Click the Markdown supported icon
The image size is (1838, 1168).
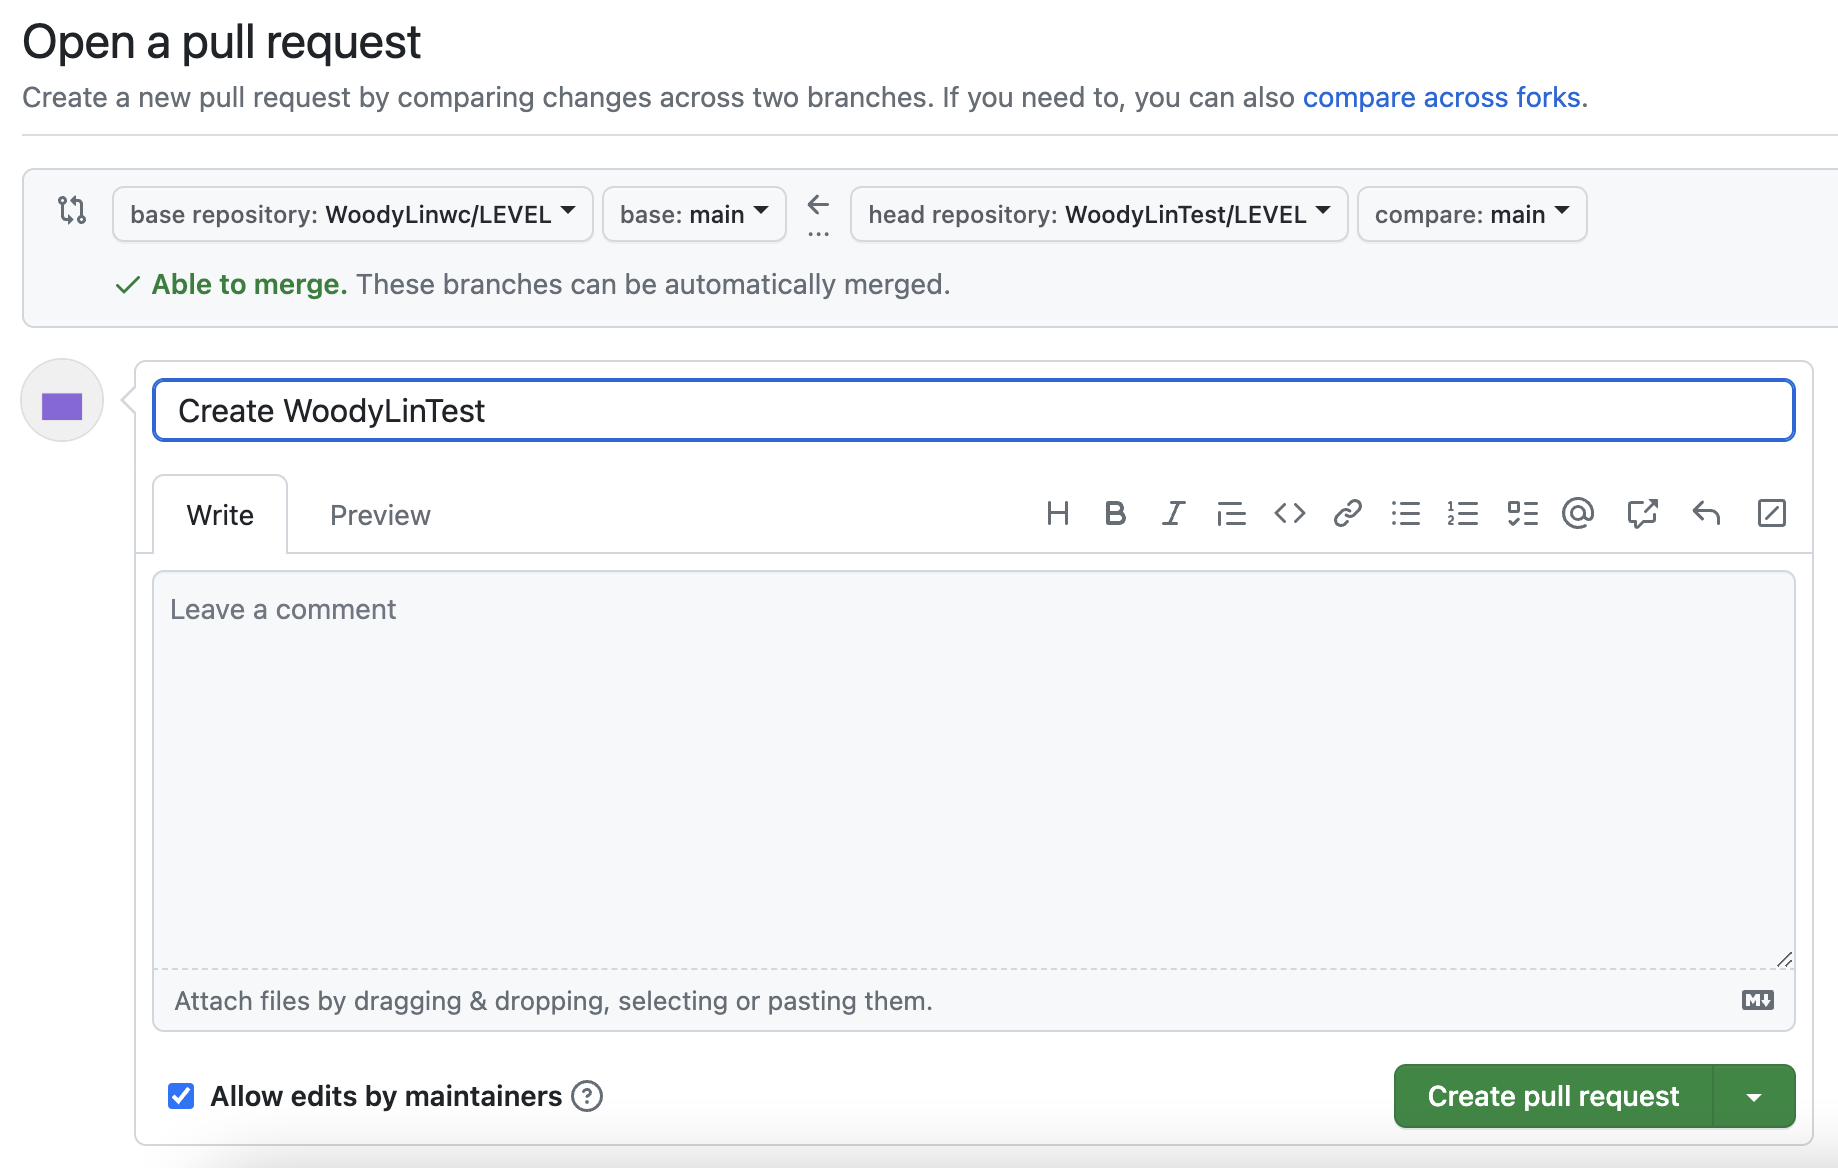(x=1757, y=1000)
